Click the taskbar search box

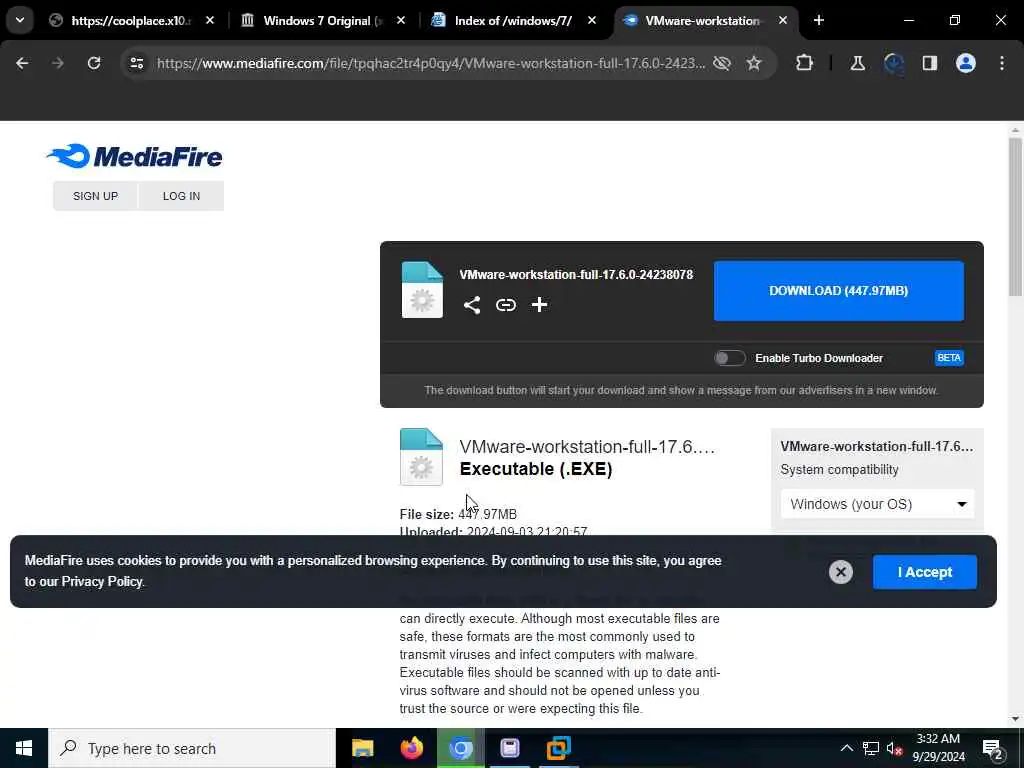(191, 748)
